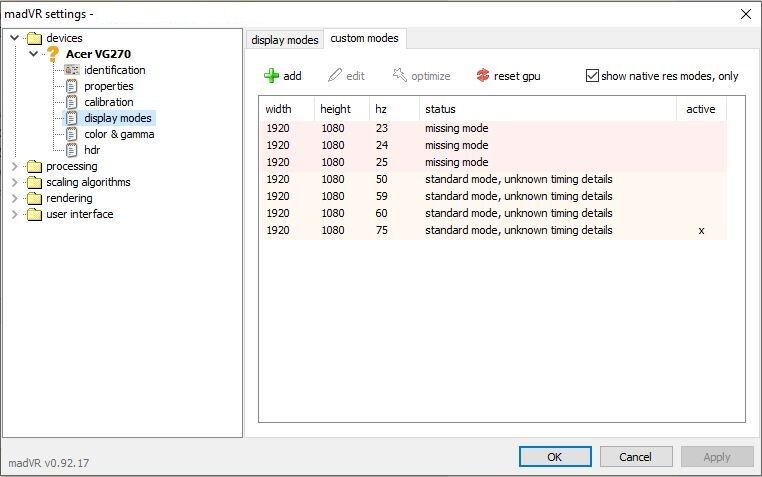Screen dimensions: 762x477
Task: Sort by the height column header
Action: click(342, 109)
